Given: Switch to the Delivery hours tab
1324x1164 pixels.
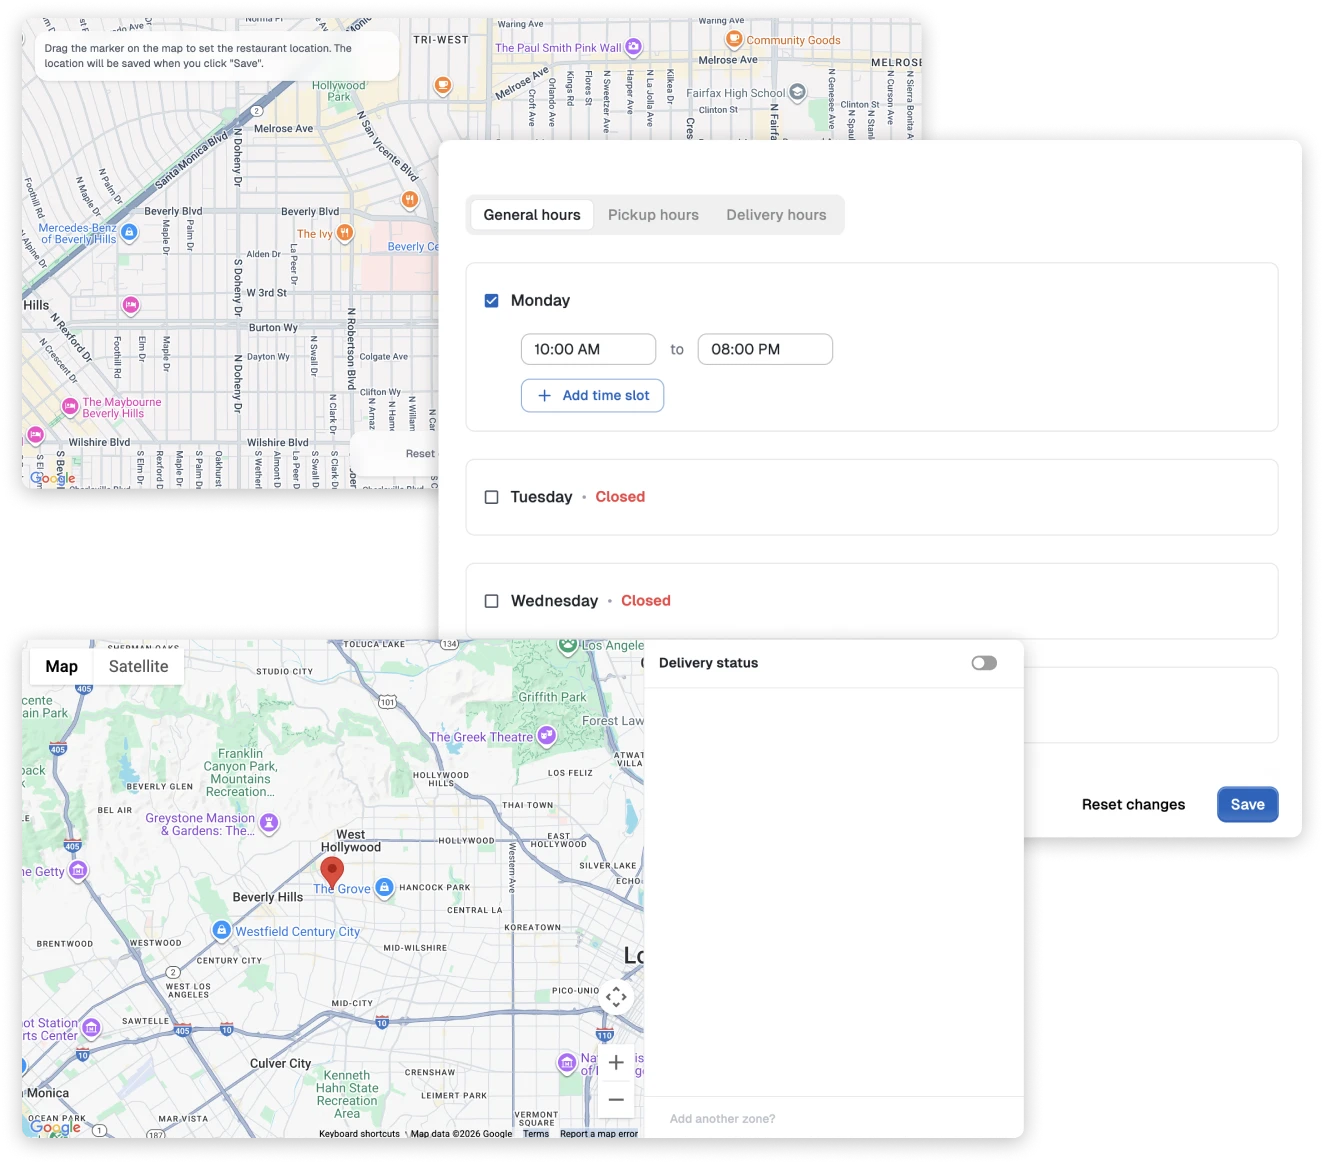Looking at the screenshot, I should point(777,214).
